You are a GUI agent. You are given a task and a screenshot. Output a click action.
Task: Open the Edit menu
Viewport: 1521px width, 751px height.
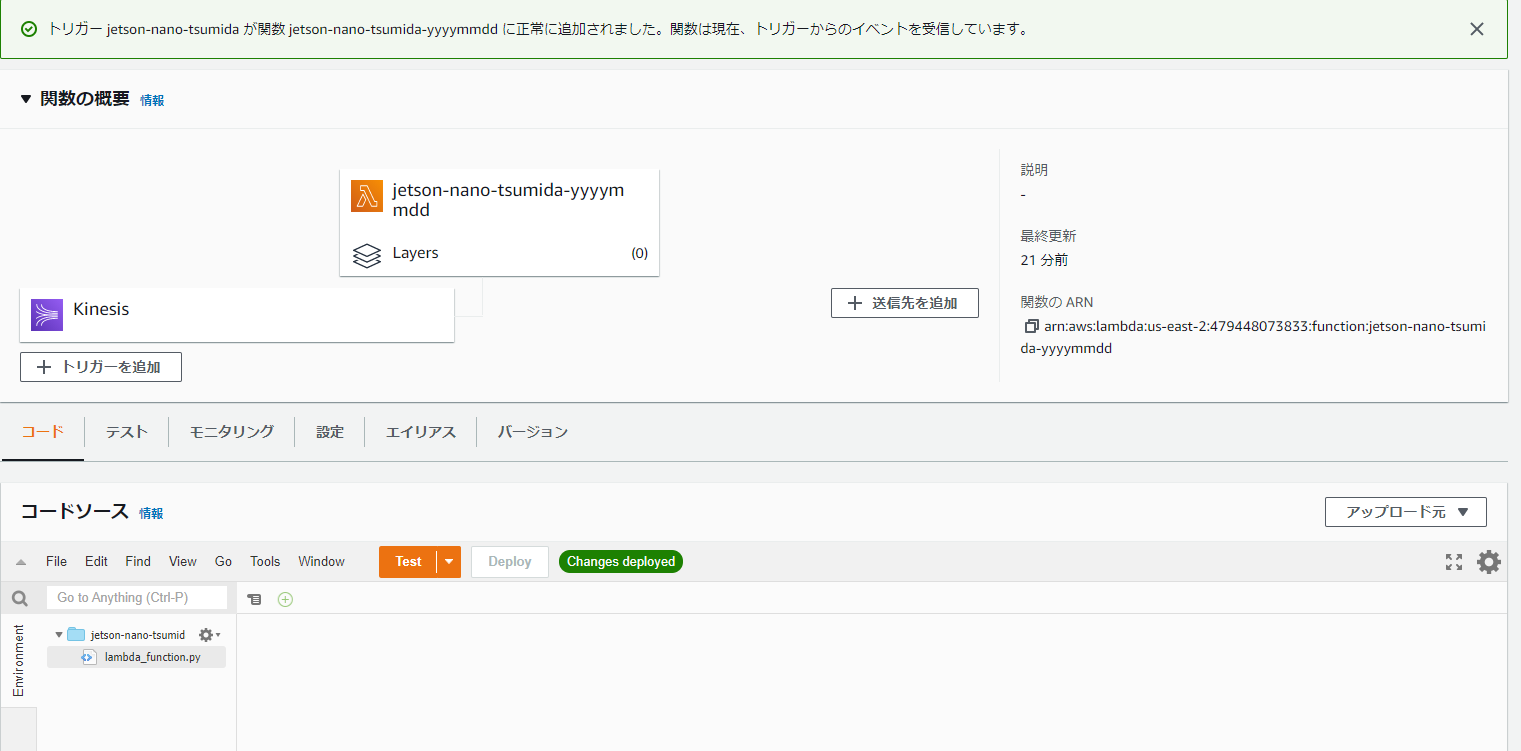point(96,561)
